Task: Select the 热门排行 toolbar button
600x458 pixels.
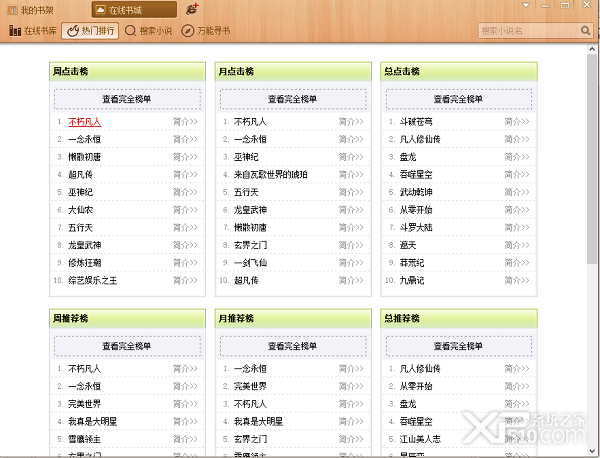Action: click(90, 31)
